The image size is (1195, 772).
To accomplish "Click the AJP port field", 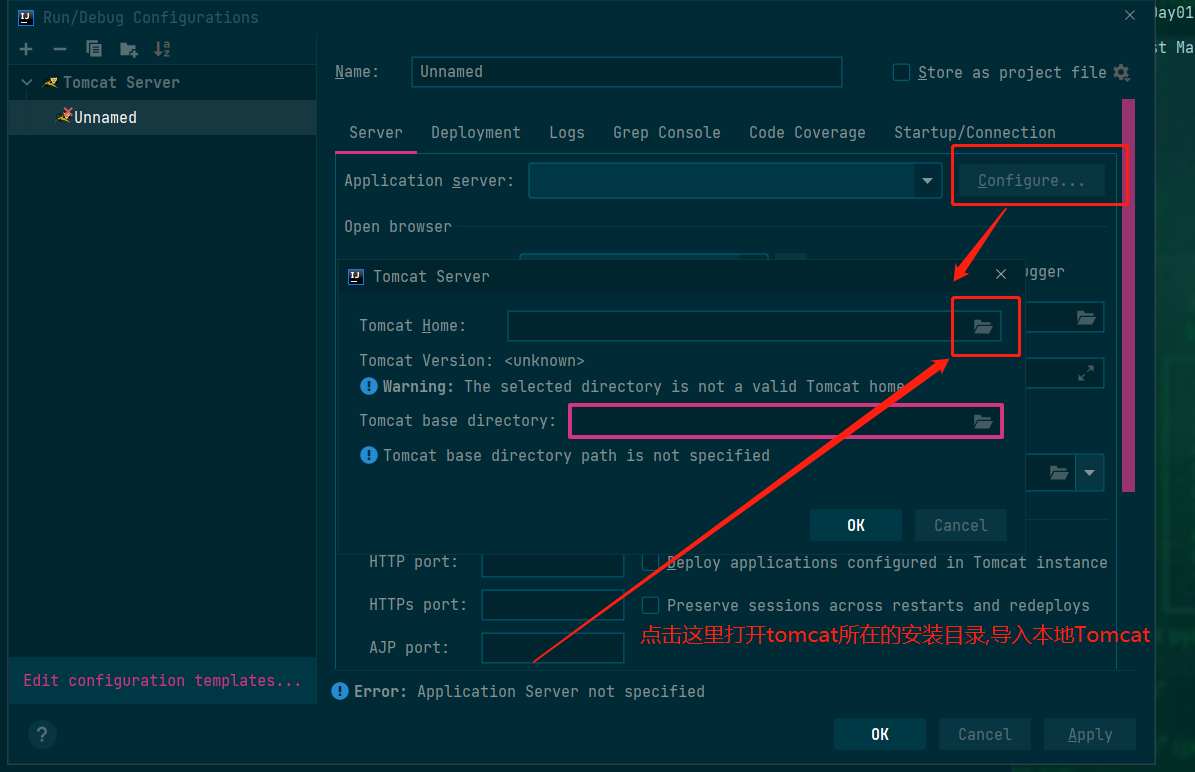I will [553, 648].
